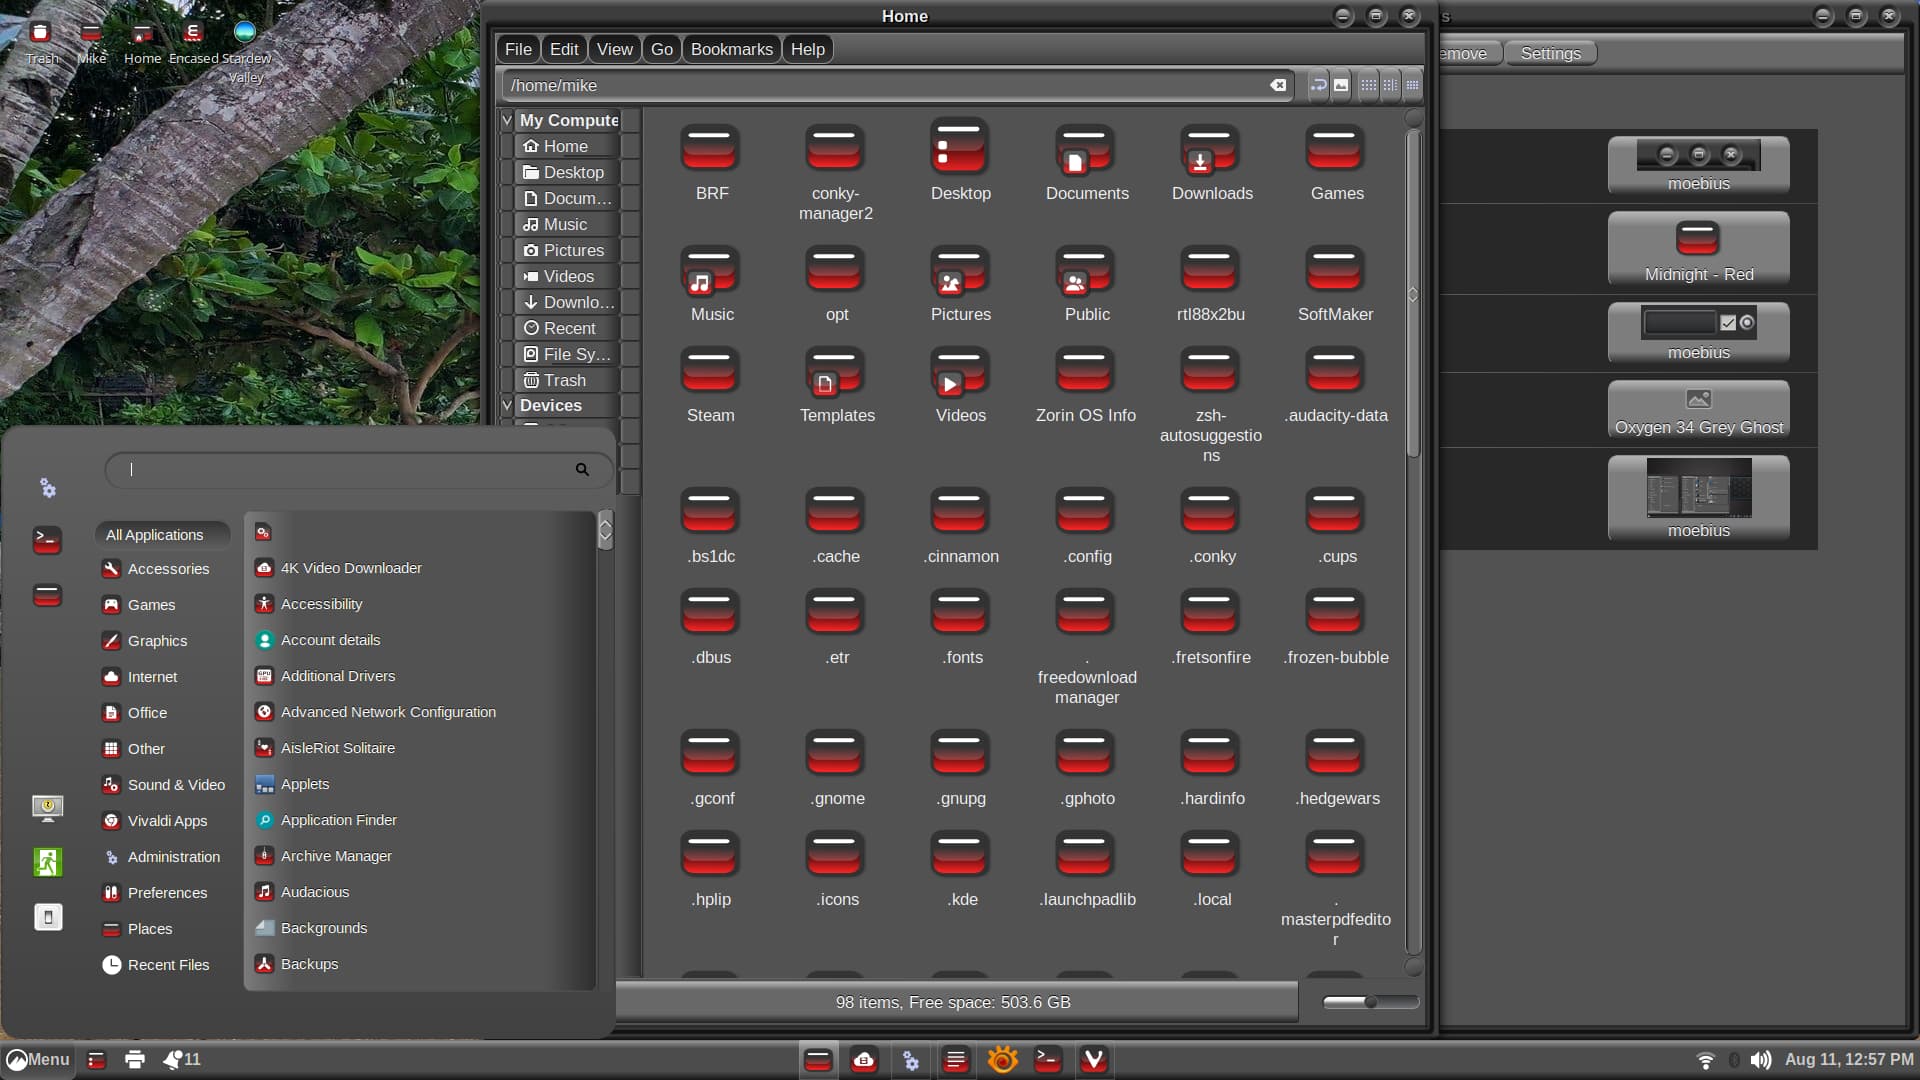Clear the /home/mike location bar text
This screenshot has height=1080, width=1920.
pos(1278,85)
